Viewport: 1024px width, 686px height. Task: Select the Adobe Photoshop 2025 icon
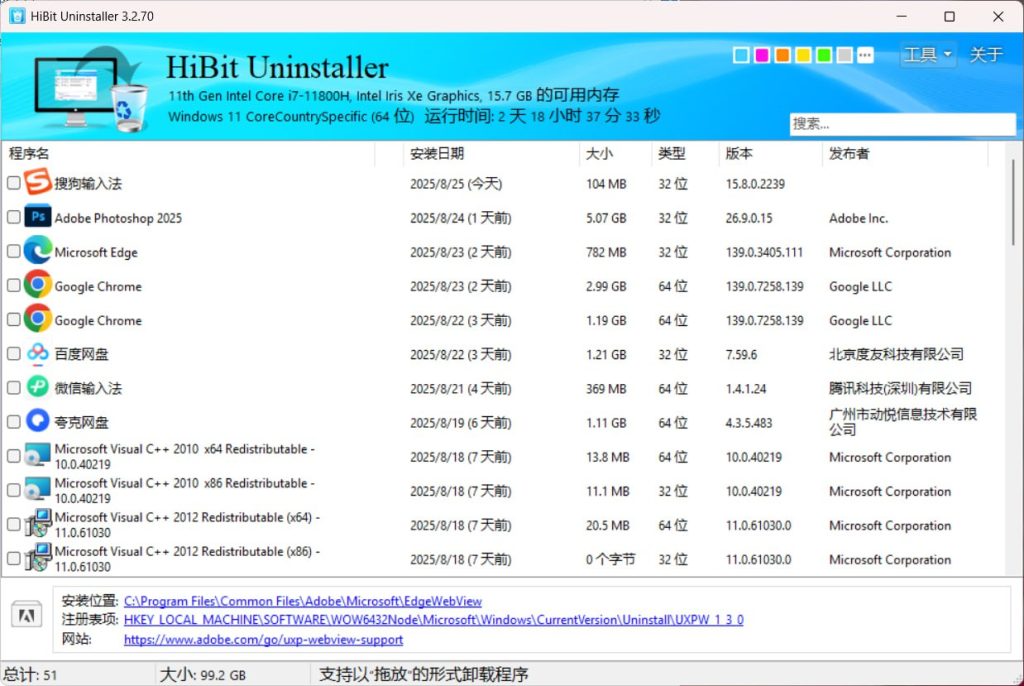pyautogui.click(x=37, y=217)
